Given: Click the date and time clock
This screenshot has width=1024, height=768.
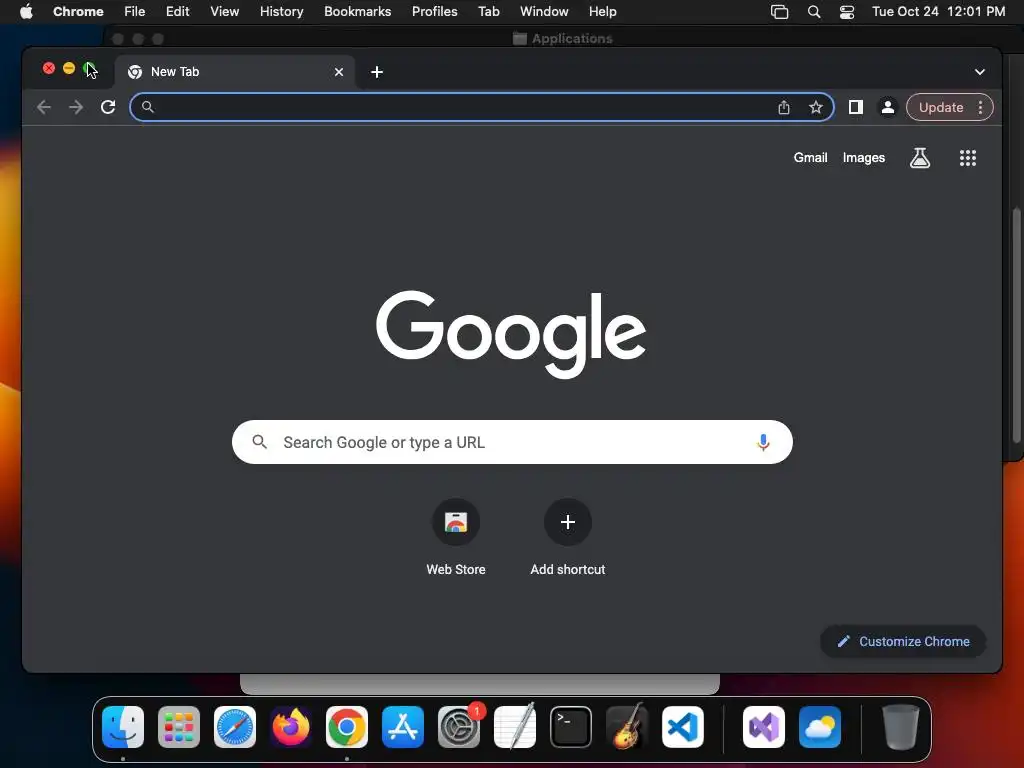Looking at the screenshot, I should [x=938, y=12].
